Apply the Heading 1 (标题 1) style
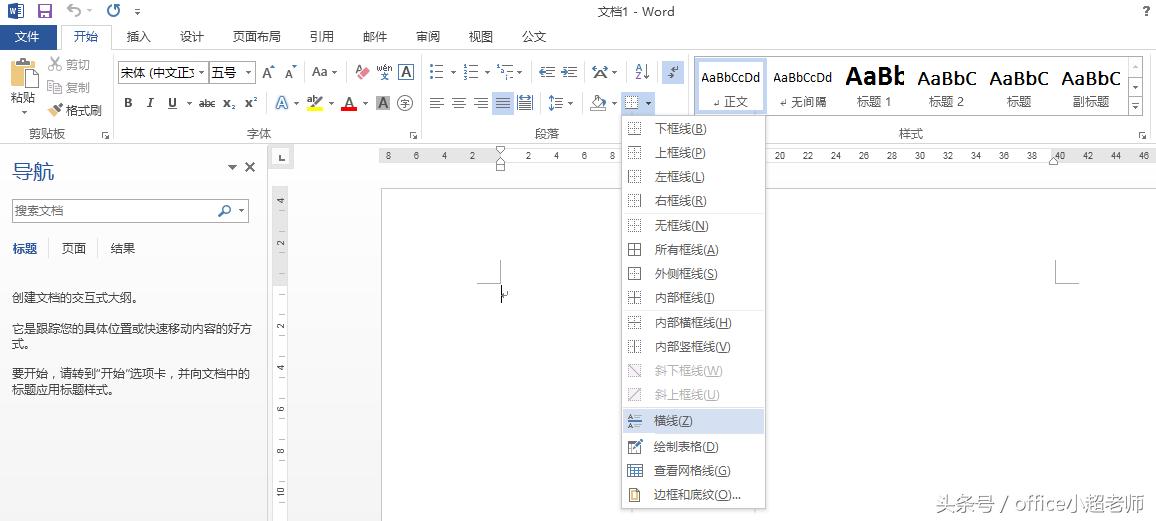 click(x=874, y=86)
